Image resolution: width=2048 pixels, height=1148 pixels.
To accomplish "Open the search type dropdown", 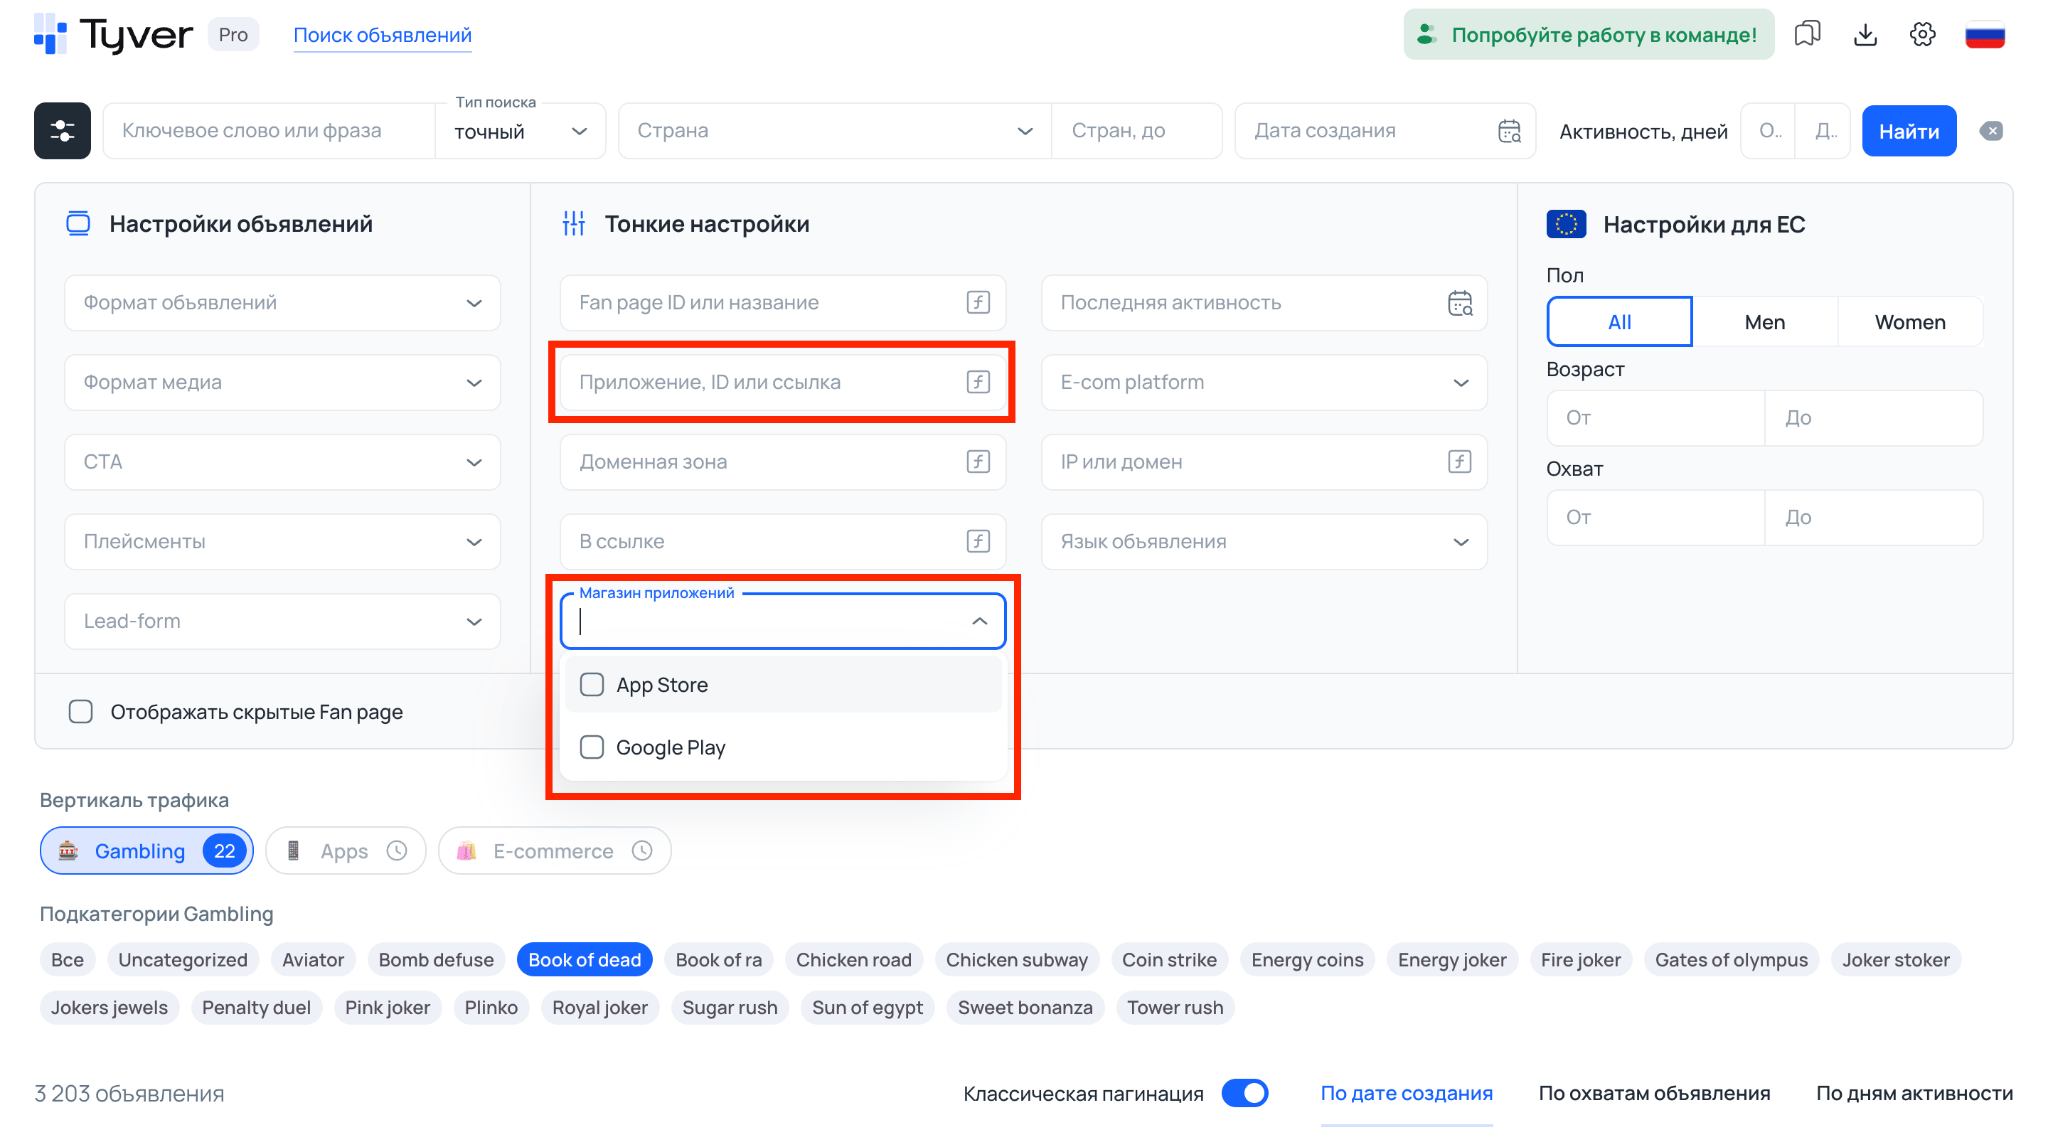I will pyautogui.click(x=521, y=131).
